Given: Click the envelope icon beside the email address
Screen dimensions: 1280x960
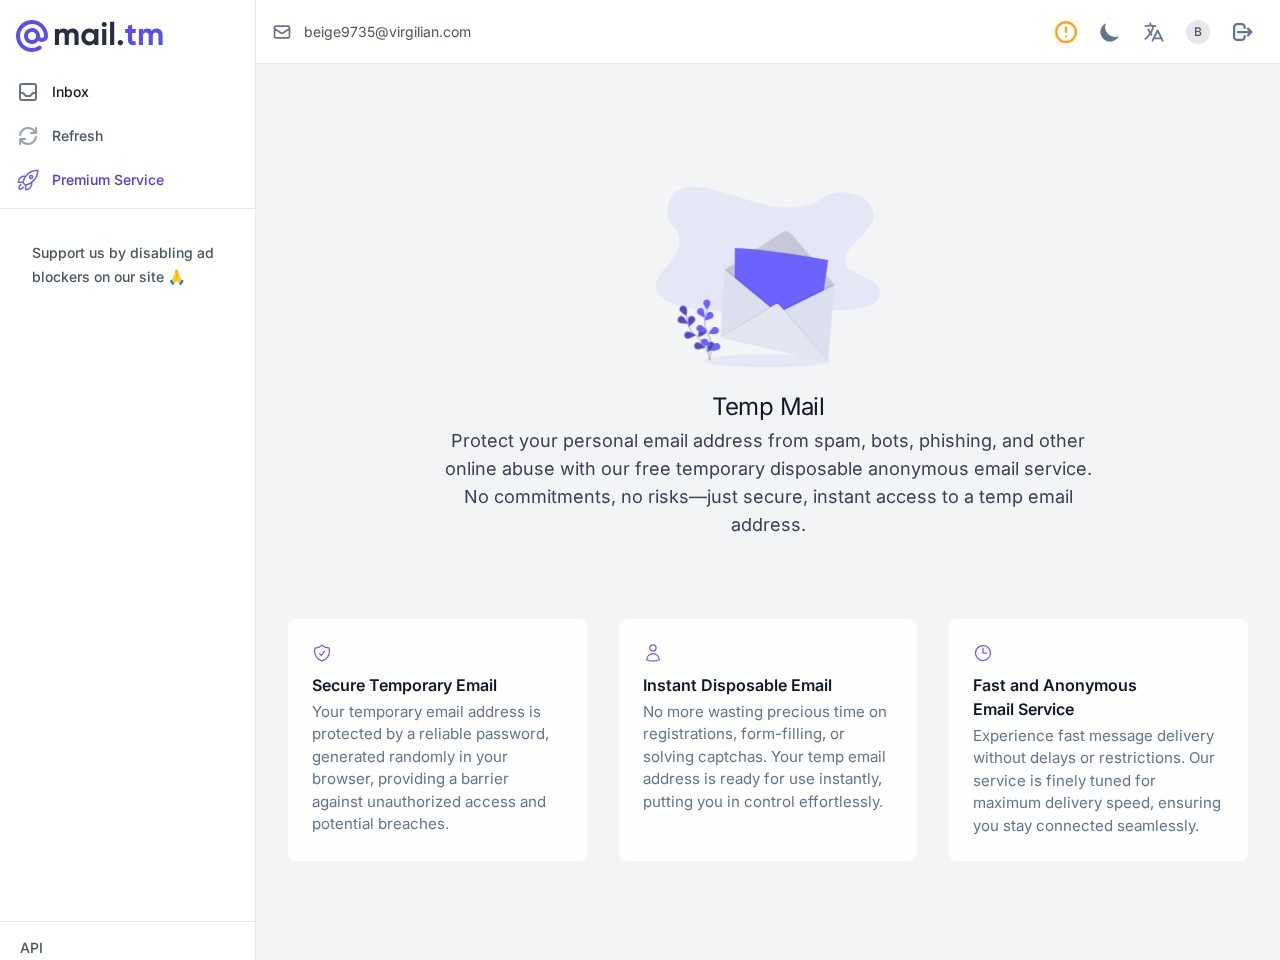Looking at the screenshot, I should tap(282, 32).
